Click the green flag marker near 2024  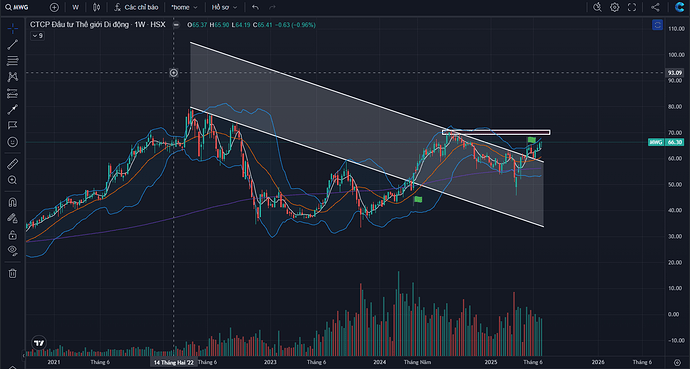point(418,200)
